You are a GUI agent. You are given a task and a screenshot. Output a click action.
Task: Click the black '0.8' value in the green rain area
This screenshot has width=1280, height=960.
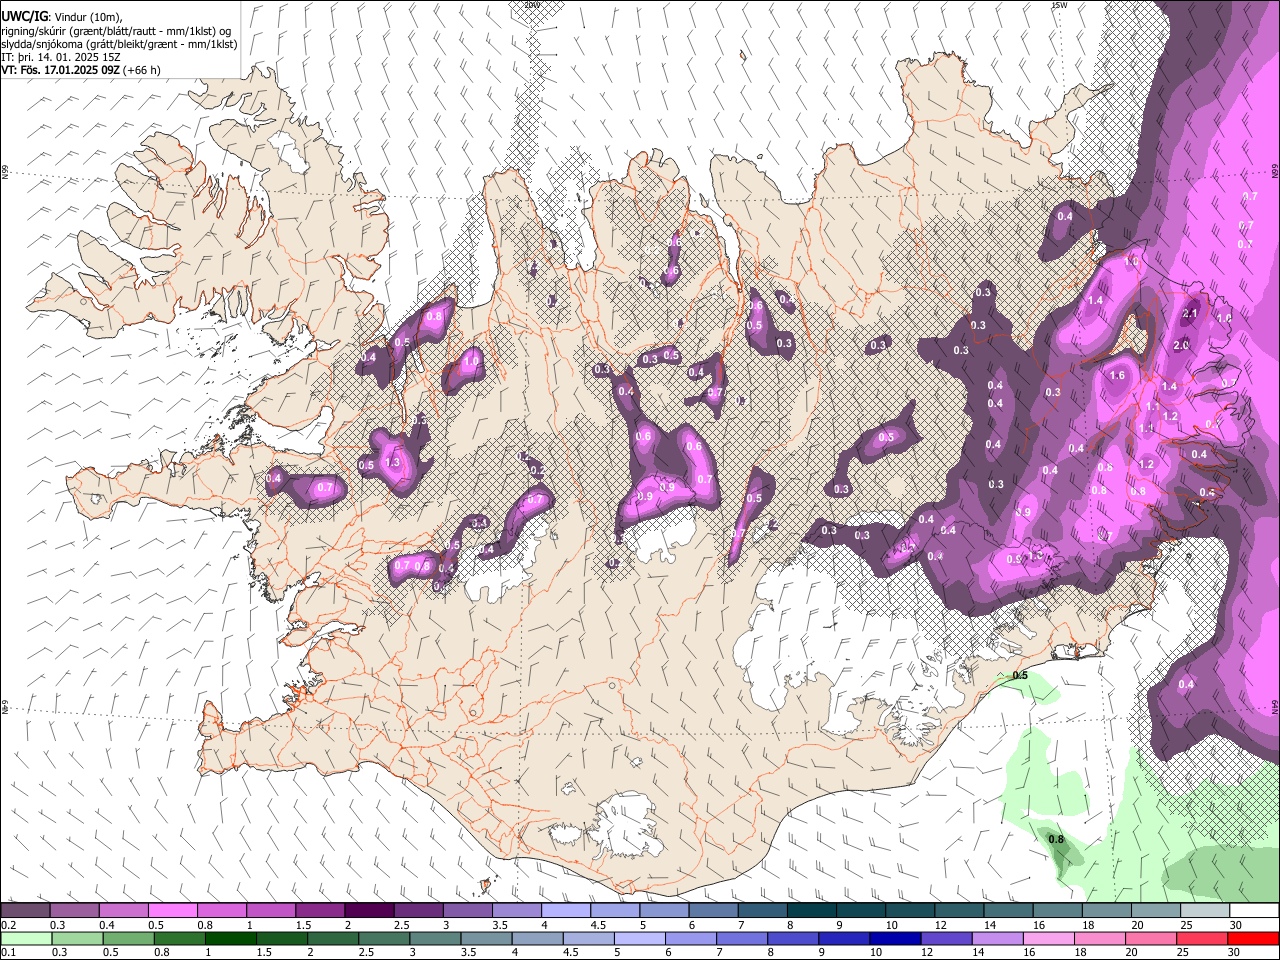tap(1056, 839)
